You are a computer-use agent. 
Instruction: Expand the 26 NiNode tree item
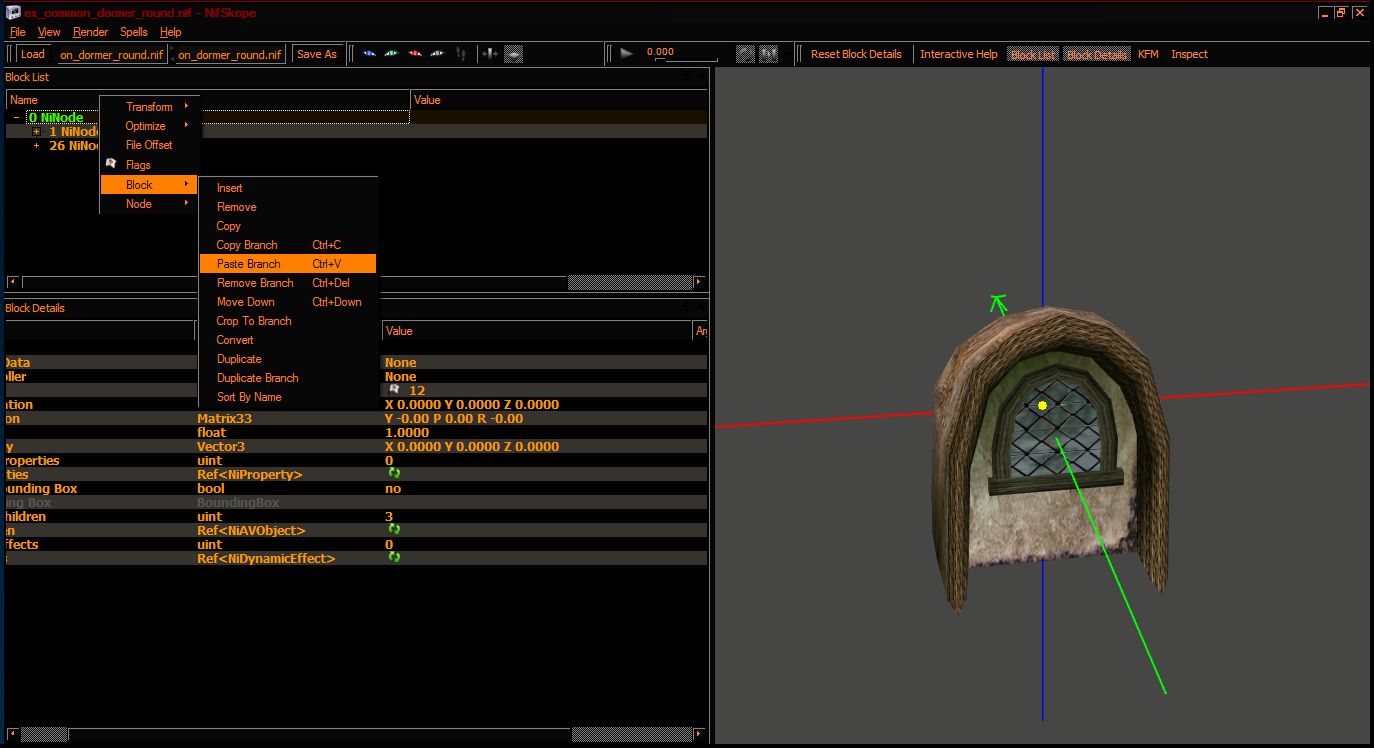[37, 145]
